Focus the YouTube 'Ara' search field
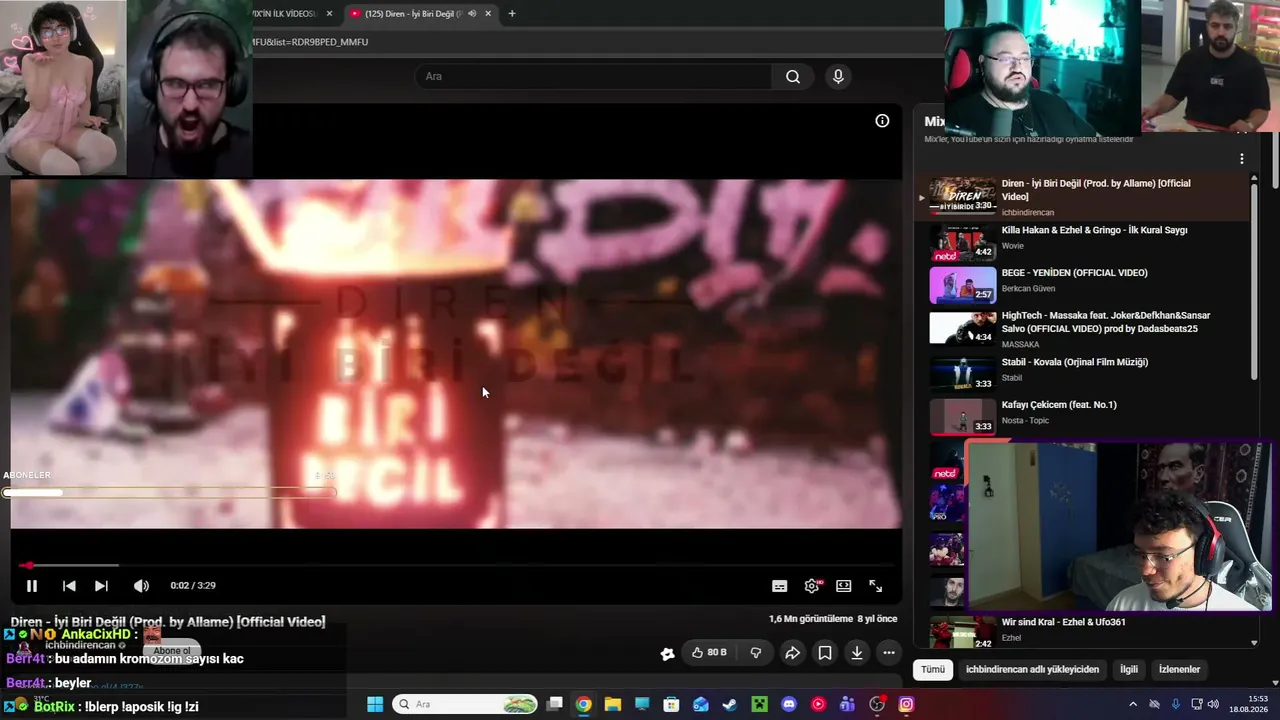 (593, 77)
